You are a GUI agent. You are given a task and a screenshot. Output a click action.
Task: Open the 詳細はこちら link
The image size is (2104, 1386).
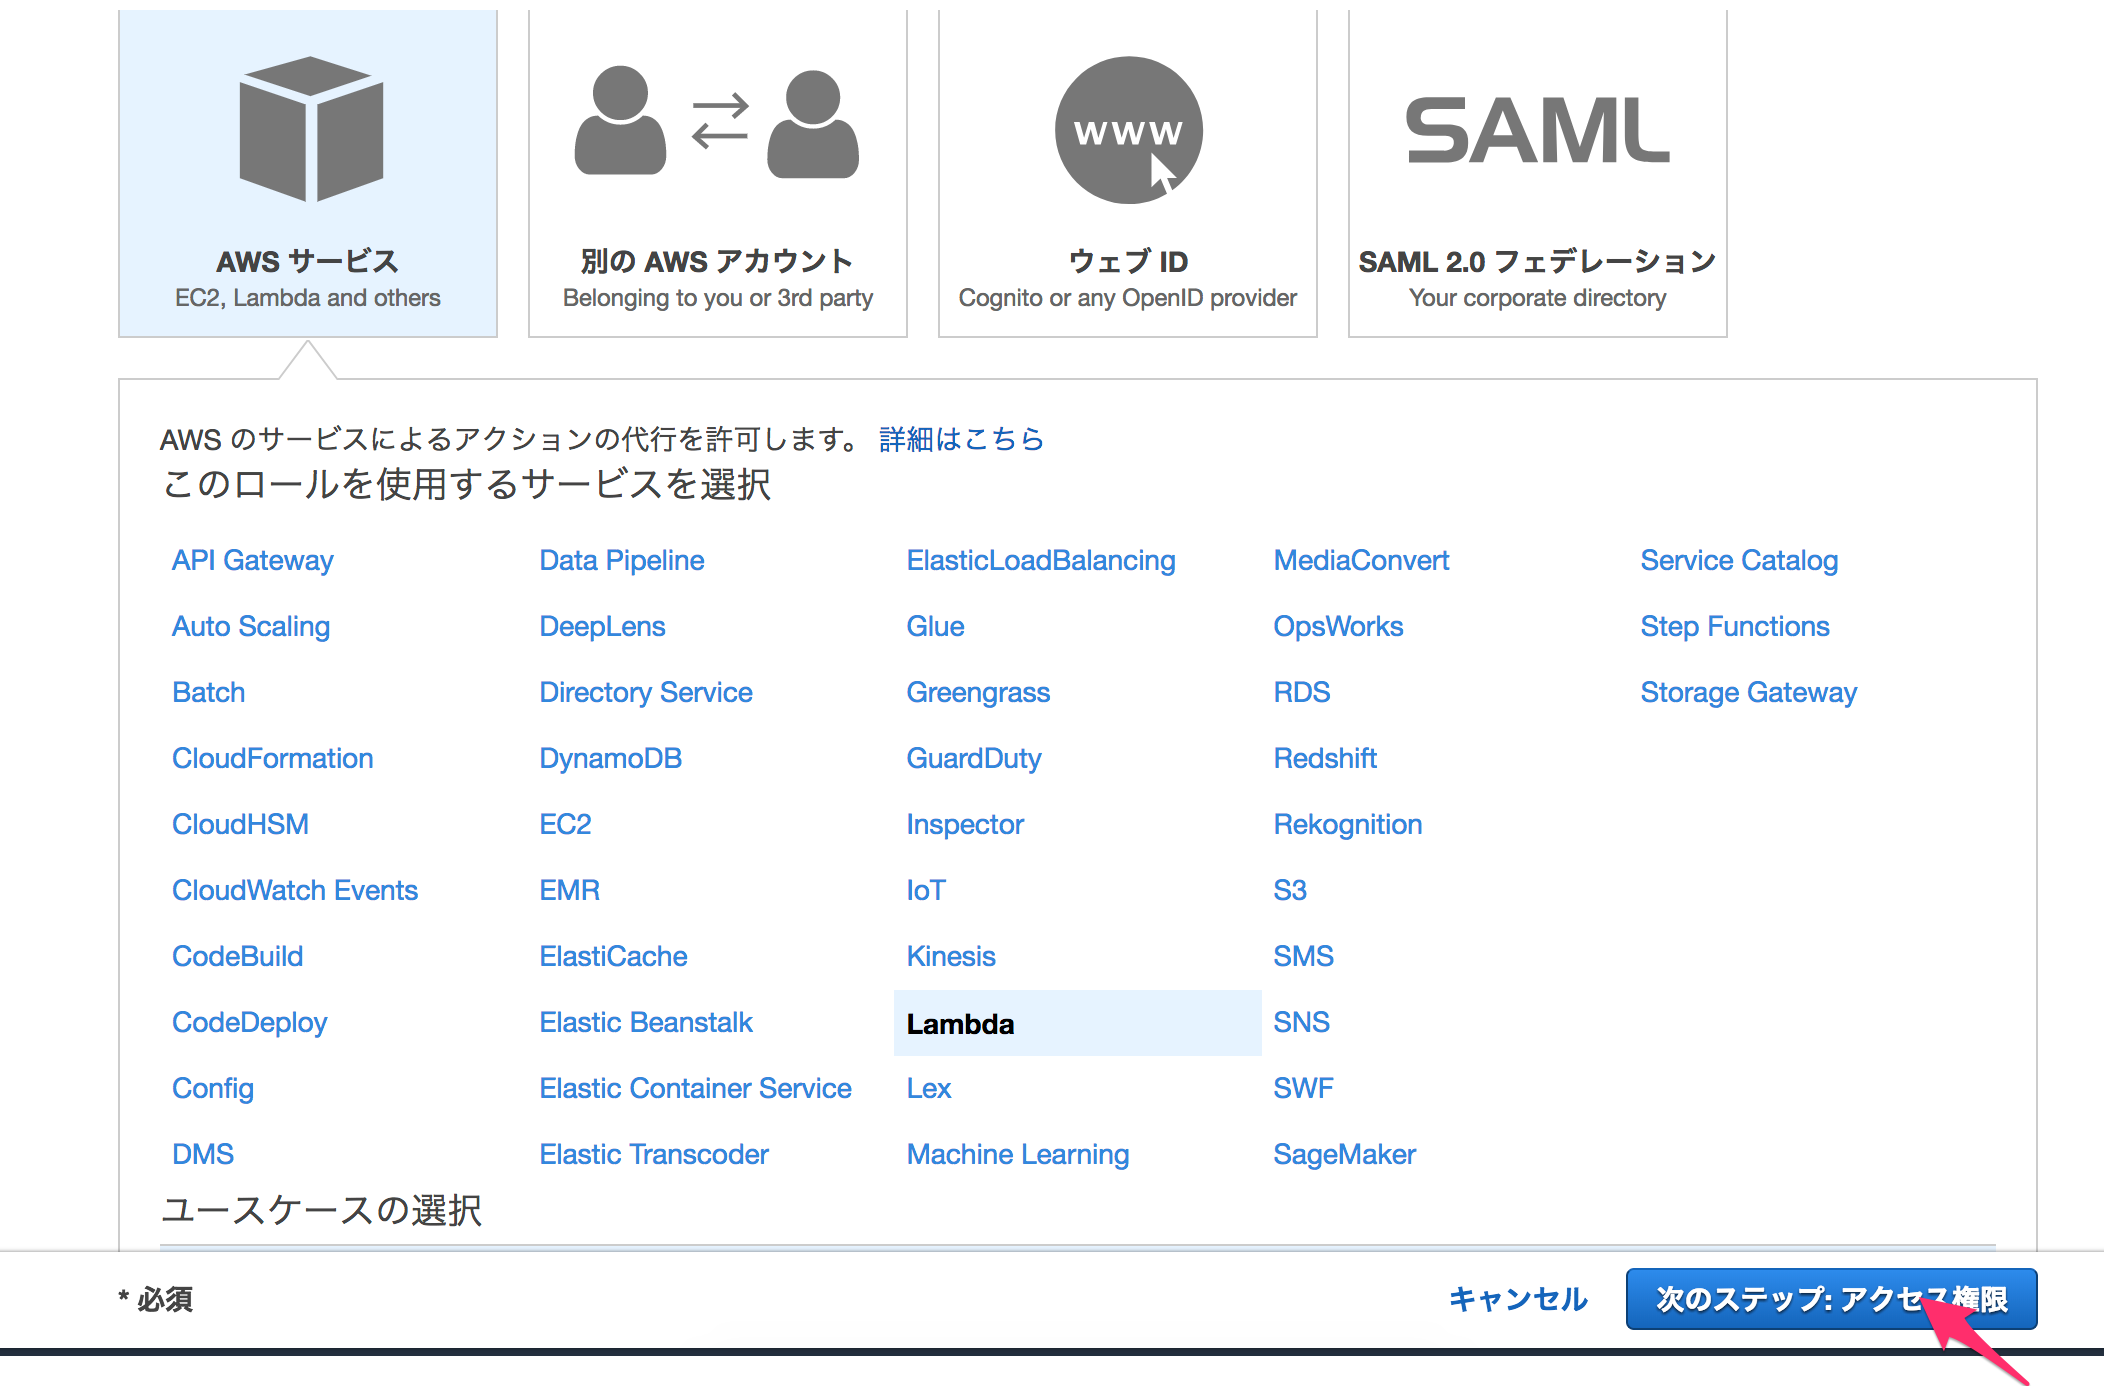[x=960, y=438]
